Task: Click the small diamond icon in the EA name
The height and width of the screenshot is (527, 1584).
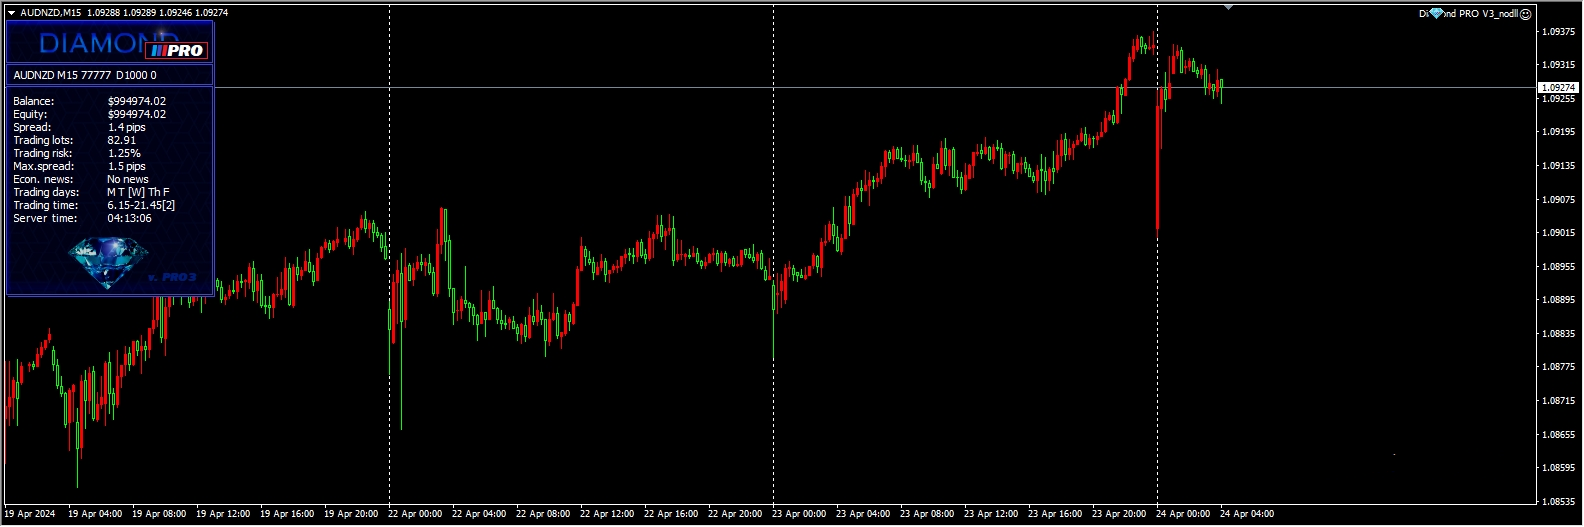Action: pos(1436,14)
